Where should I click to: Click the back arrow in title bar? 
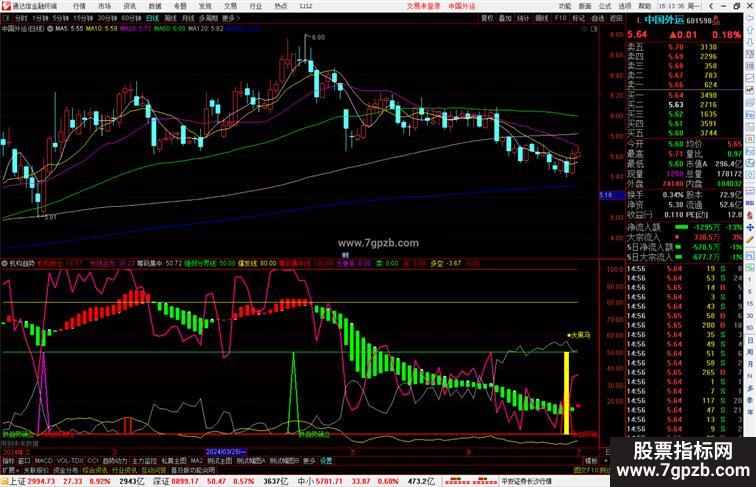click(711, 6)
